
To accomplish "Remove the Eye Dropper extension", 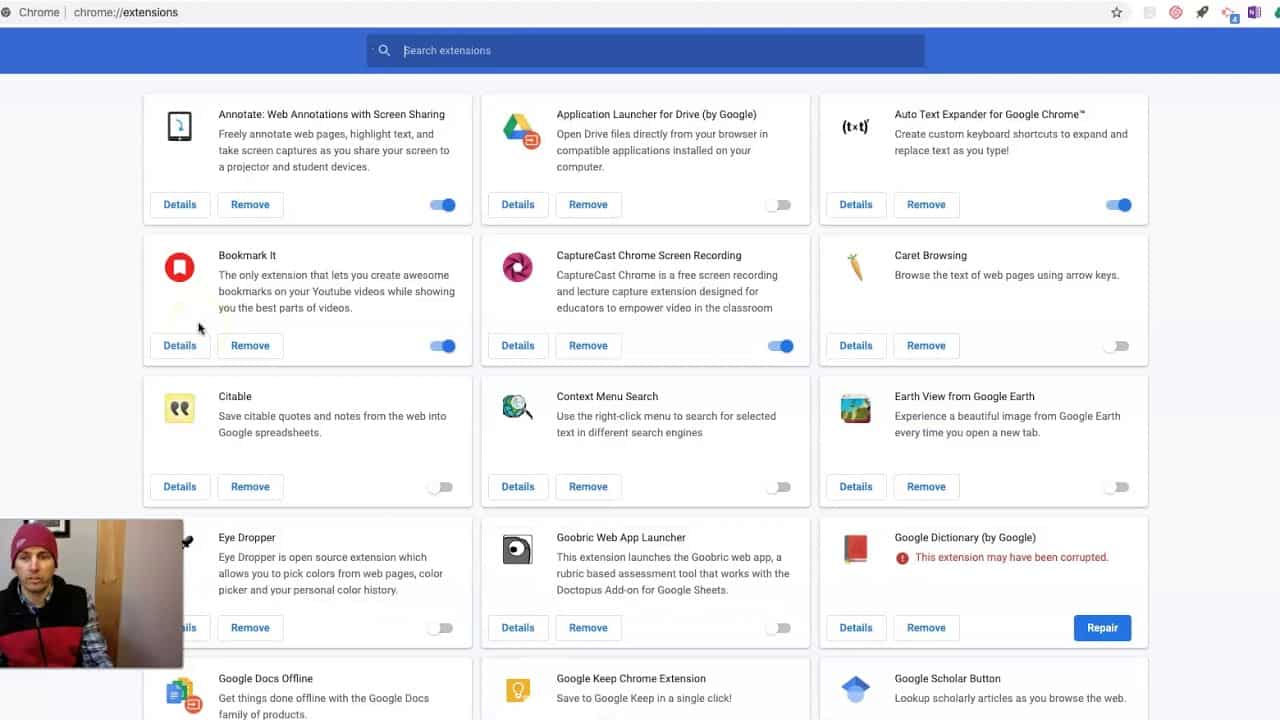I will tap(250, 628).
